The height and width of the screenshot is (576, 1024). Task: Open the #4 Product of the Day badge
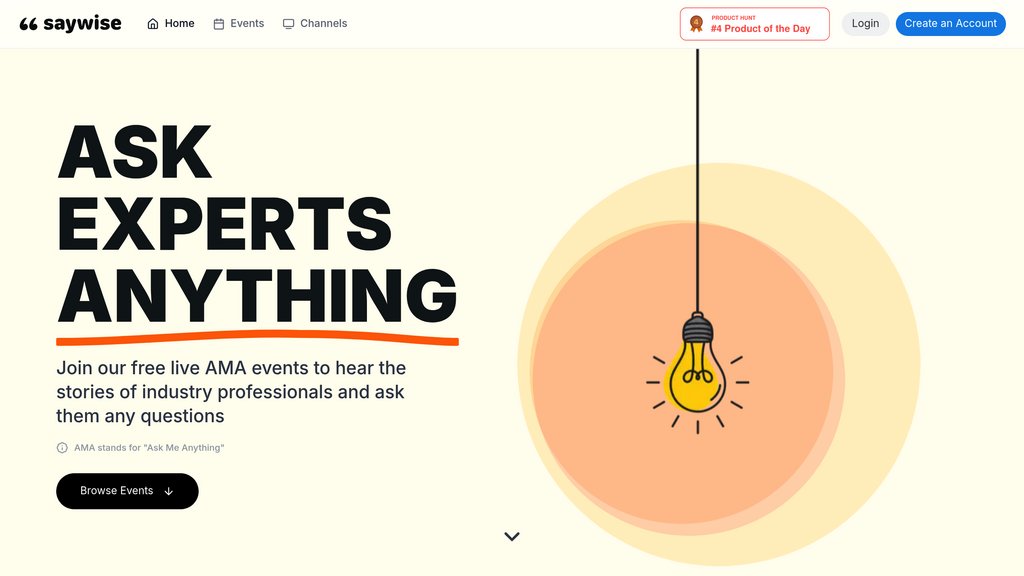(754, 24)
